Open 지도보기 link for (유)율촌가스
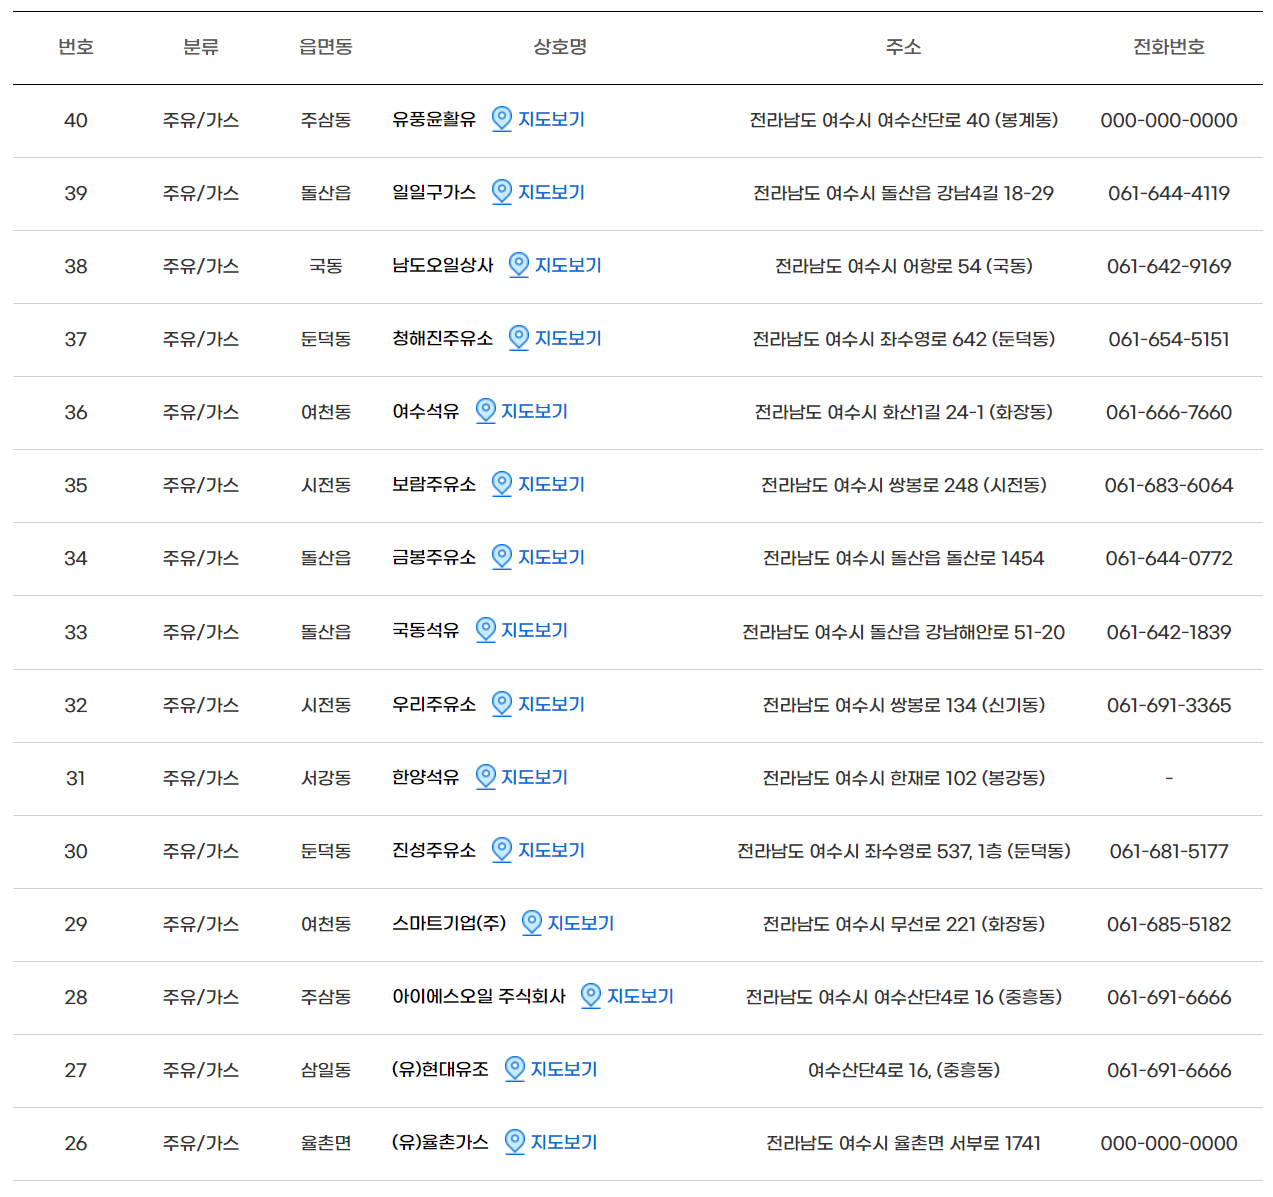The image size is (1273, 1197). tap(564, 1142)
